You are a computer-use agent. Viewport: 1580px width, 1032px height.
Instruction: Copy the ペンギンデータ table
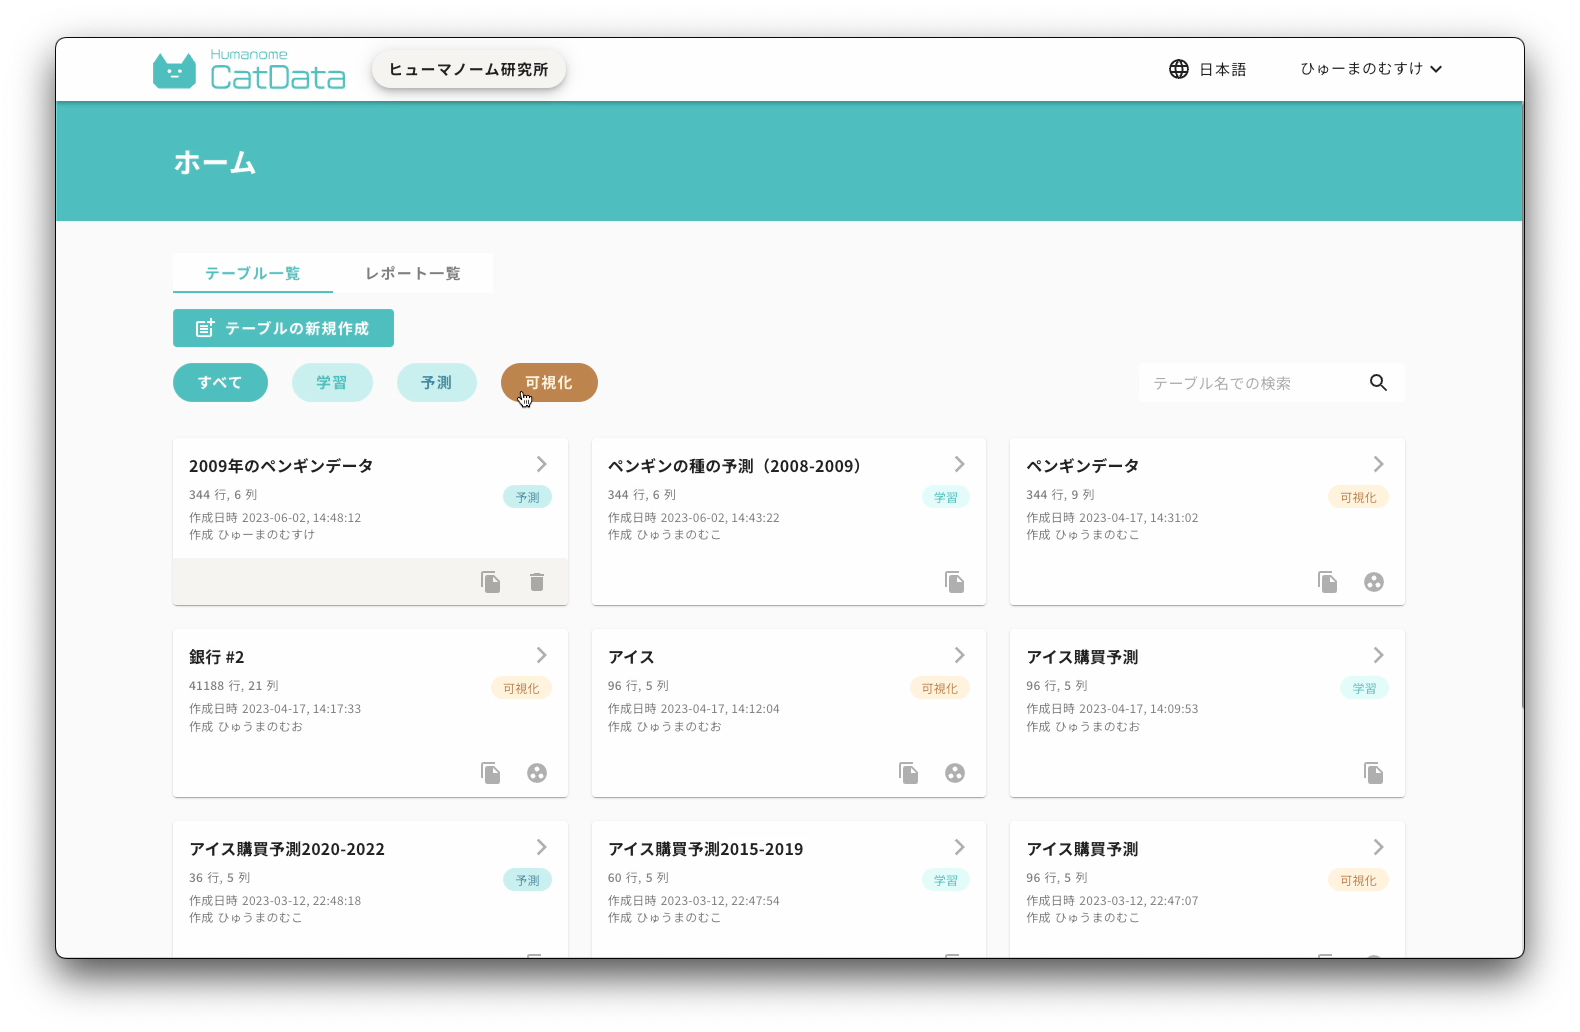(1327, 582)
